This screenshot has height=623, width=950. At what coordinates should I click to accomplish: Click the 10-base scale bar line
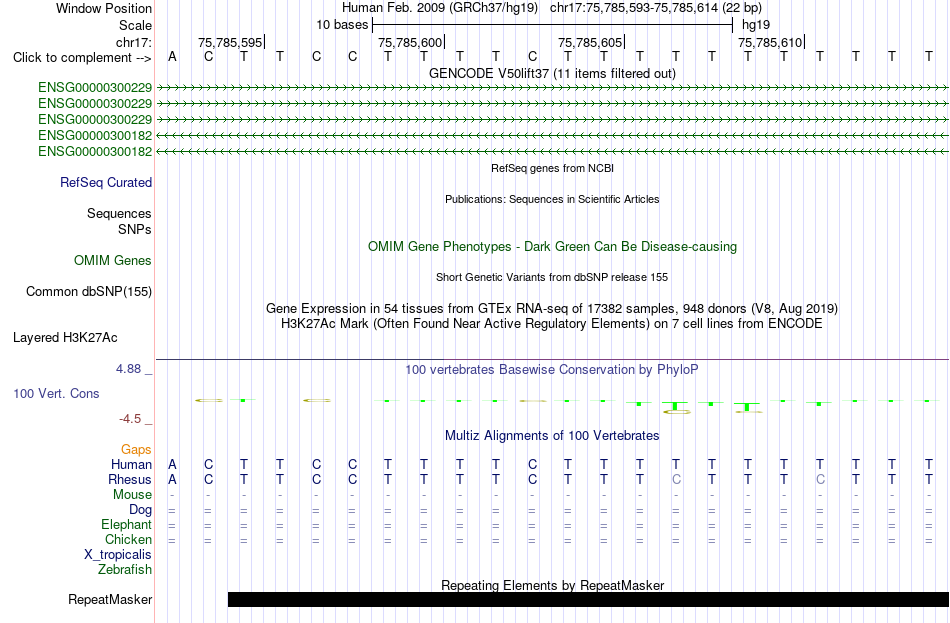[553, 25]
